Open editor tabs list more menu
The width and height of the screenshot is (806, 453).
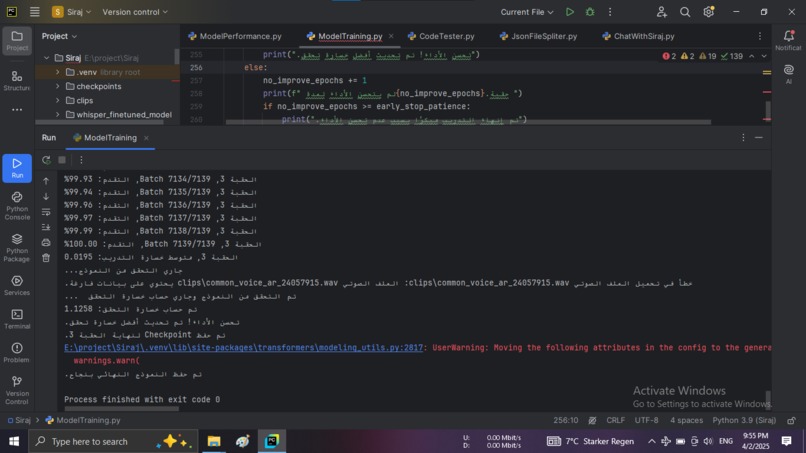point(760,36)
